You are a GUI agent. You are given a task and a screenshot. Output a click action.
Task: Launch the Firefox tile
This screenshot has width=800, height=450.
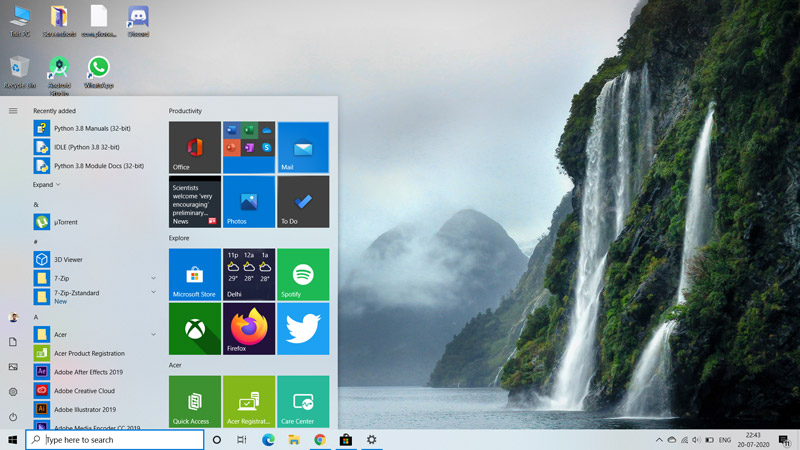point(249,329)
